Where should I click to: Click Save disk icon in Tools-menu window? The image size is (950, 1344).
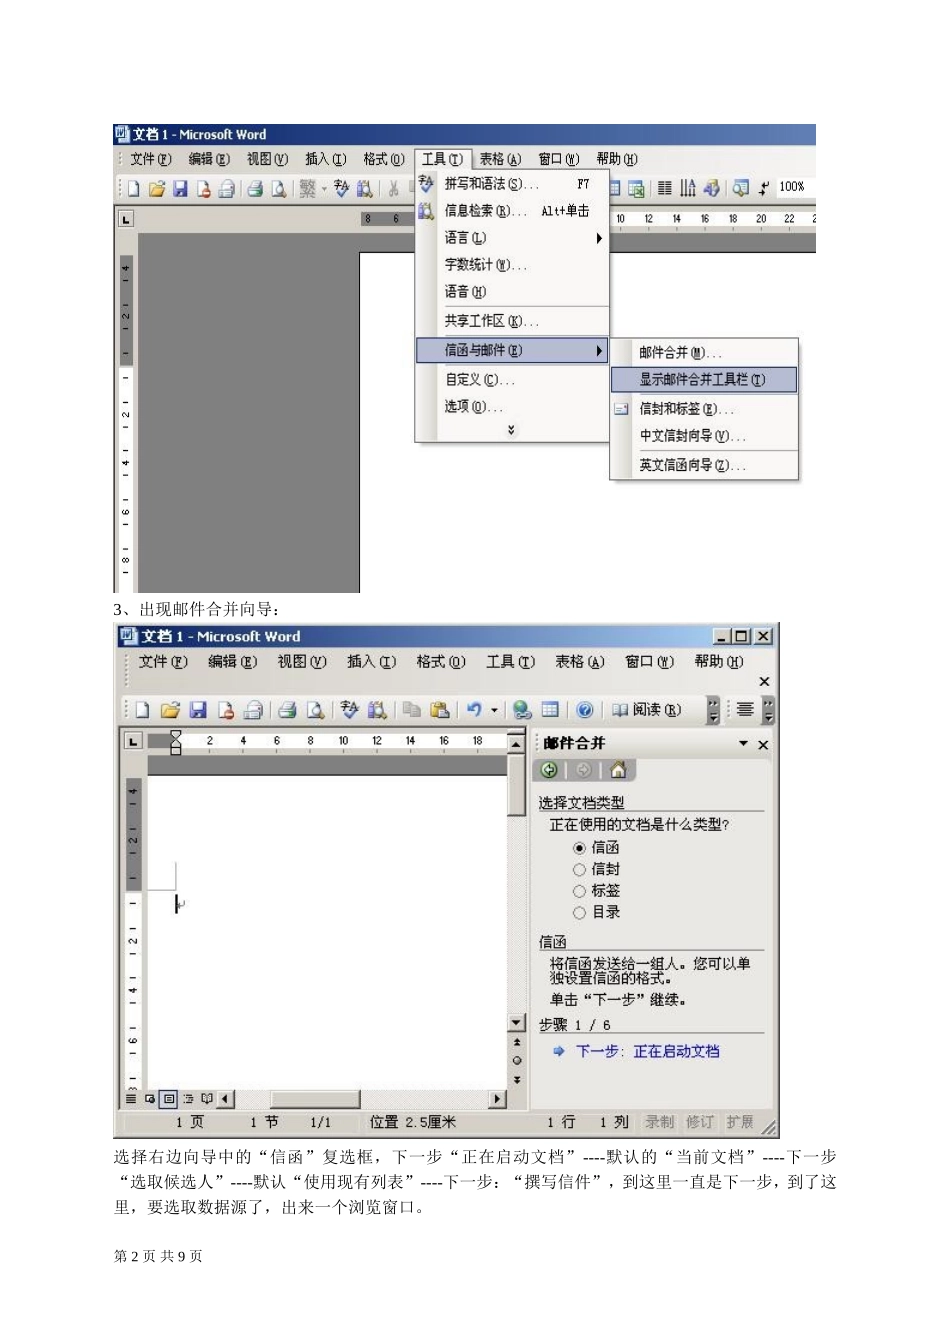click(180, 188)
